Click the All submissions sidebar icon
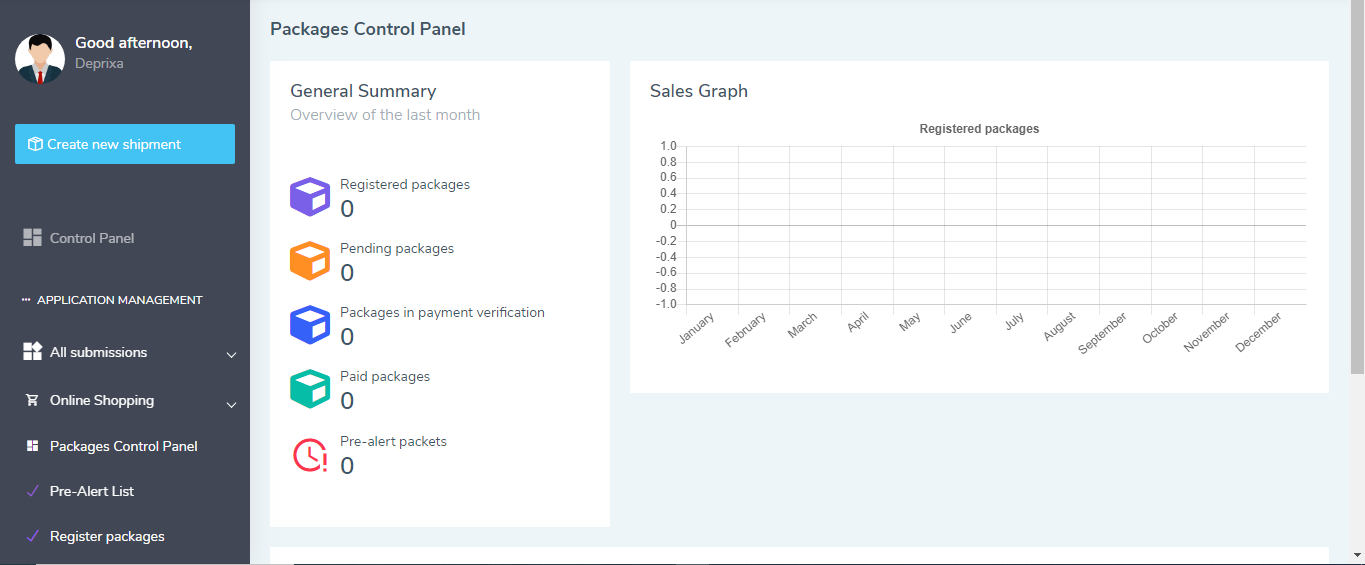The image size is (1365, 565). coord(32,351)
